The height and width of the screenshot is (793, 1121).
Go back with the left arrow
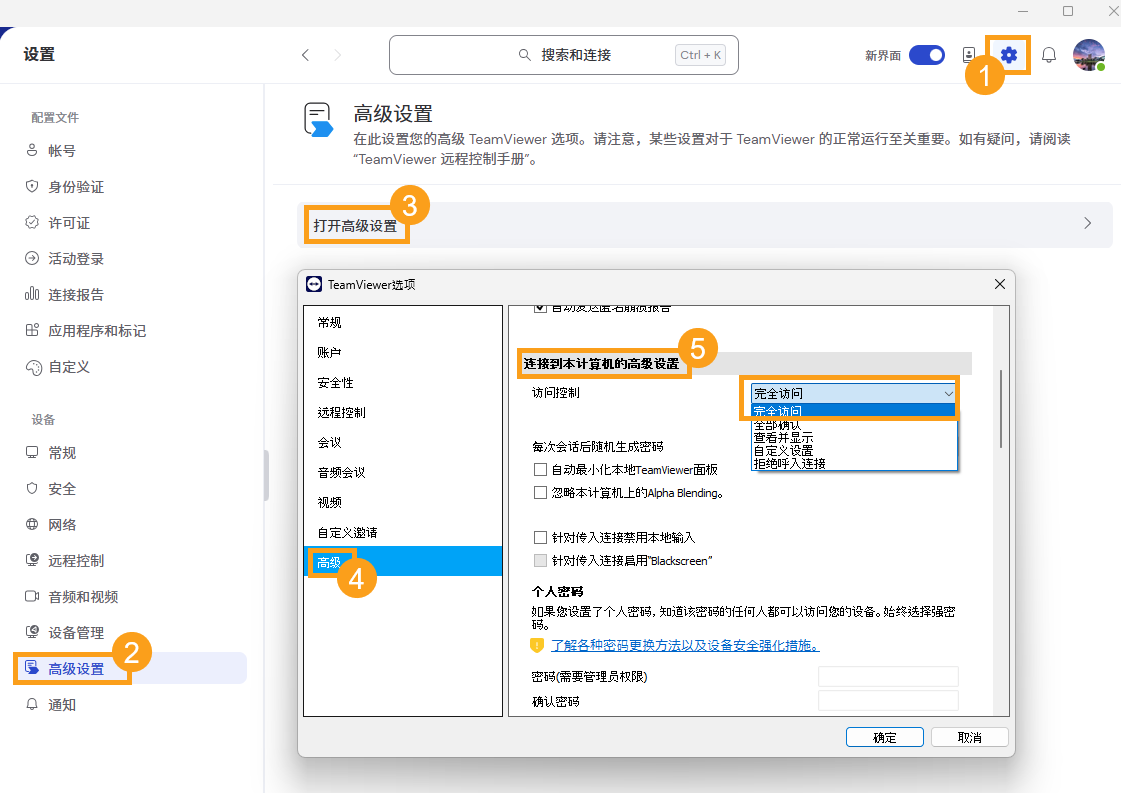tap(305, 55)
